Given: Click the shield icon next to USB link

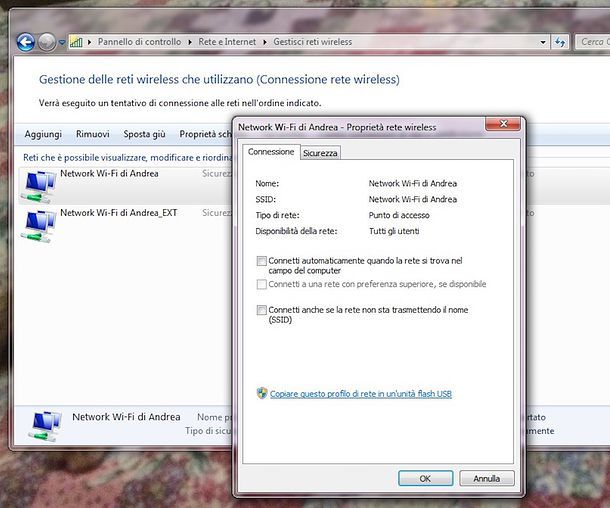Looking at the screenshot, I should [262, 394].
